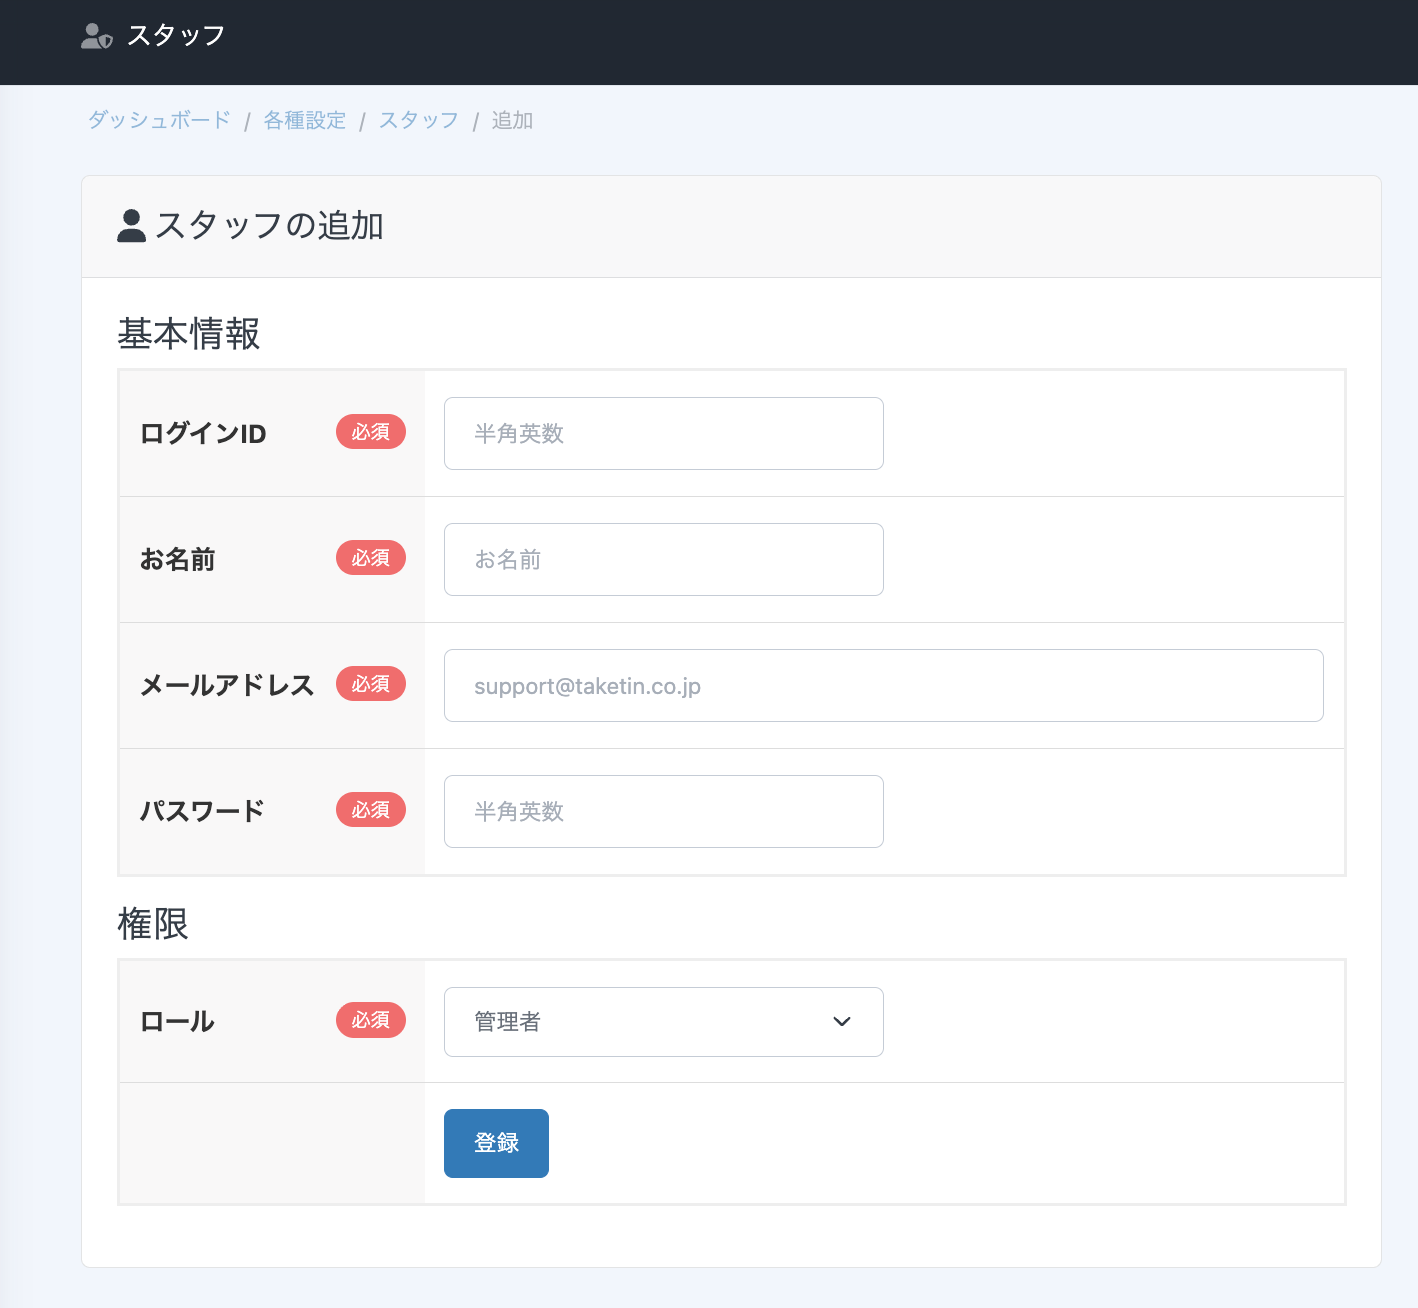Select the メールアドレス input field

click(x=883, y=686)
